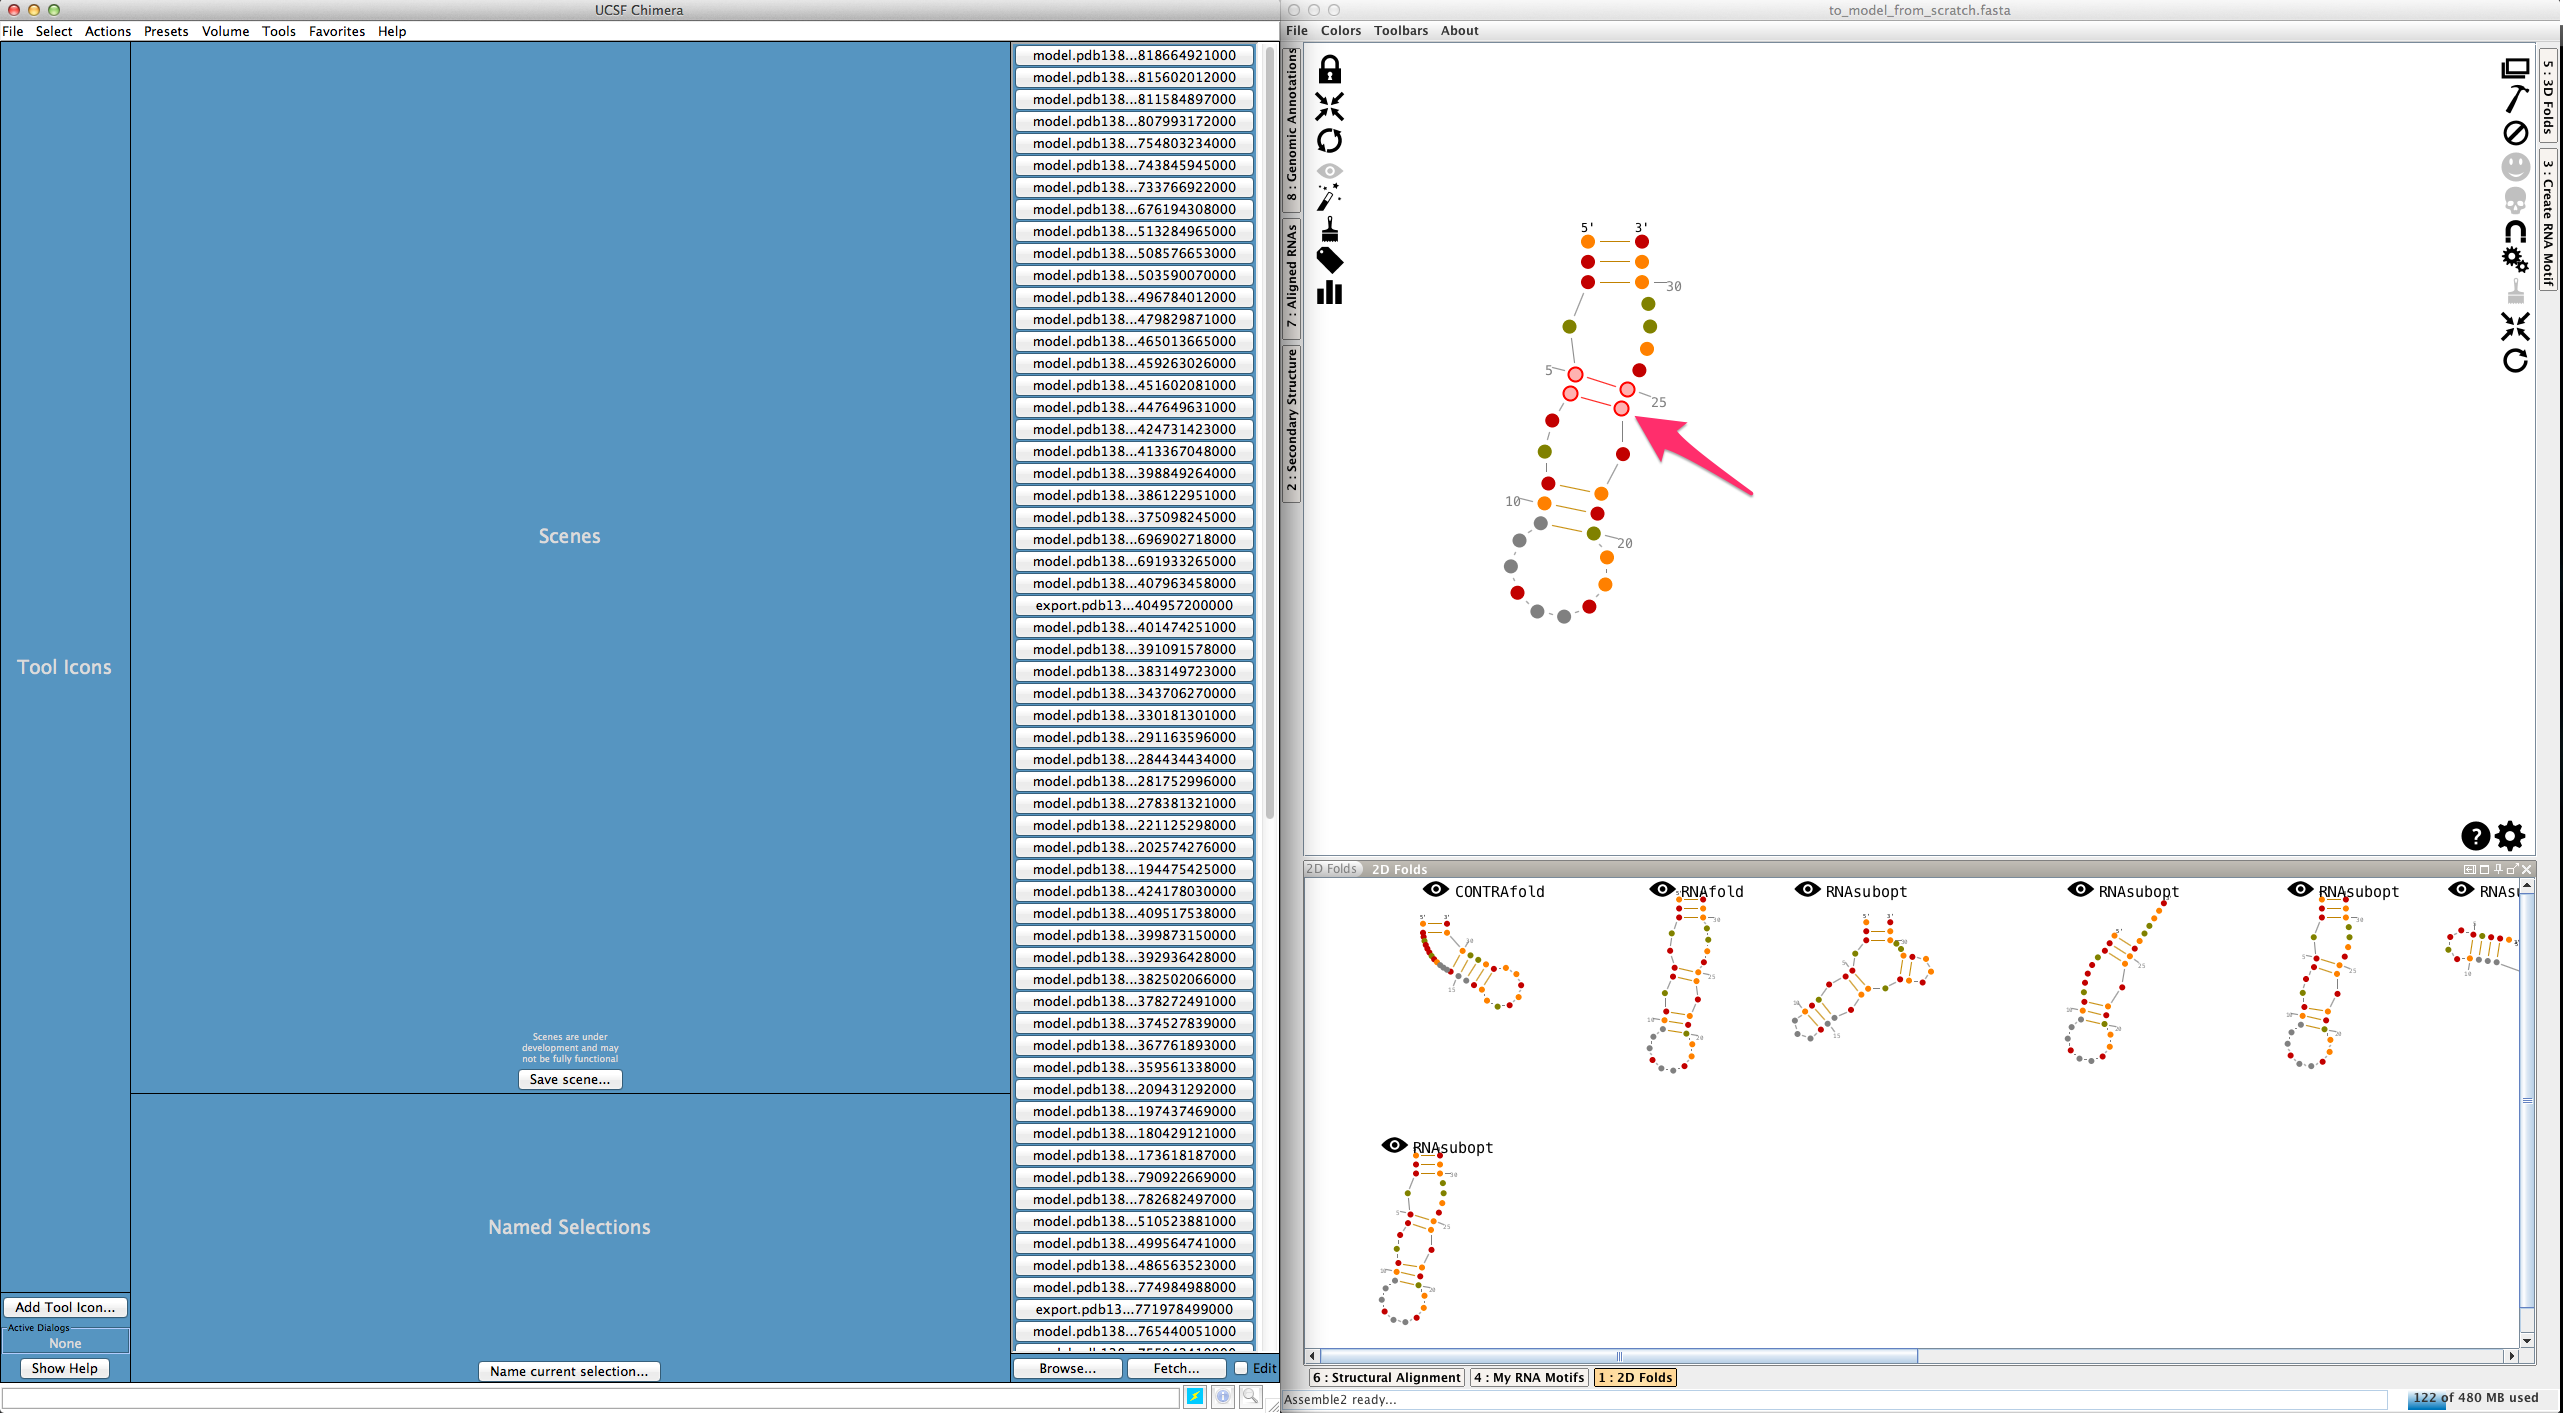Click the magic wand icon
The height and width of the screenshot is (1413, 2563).
(1328, 197)
